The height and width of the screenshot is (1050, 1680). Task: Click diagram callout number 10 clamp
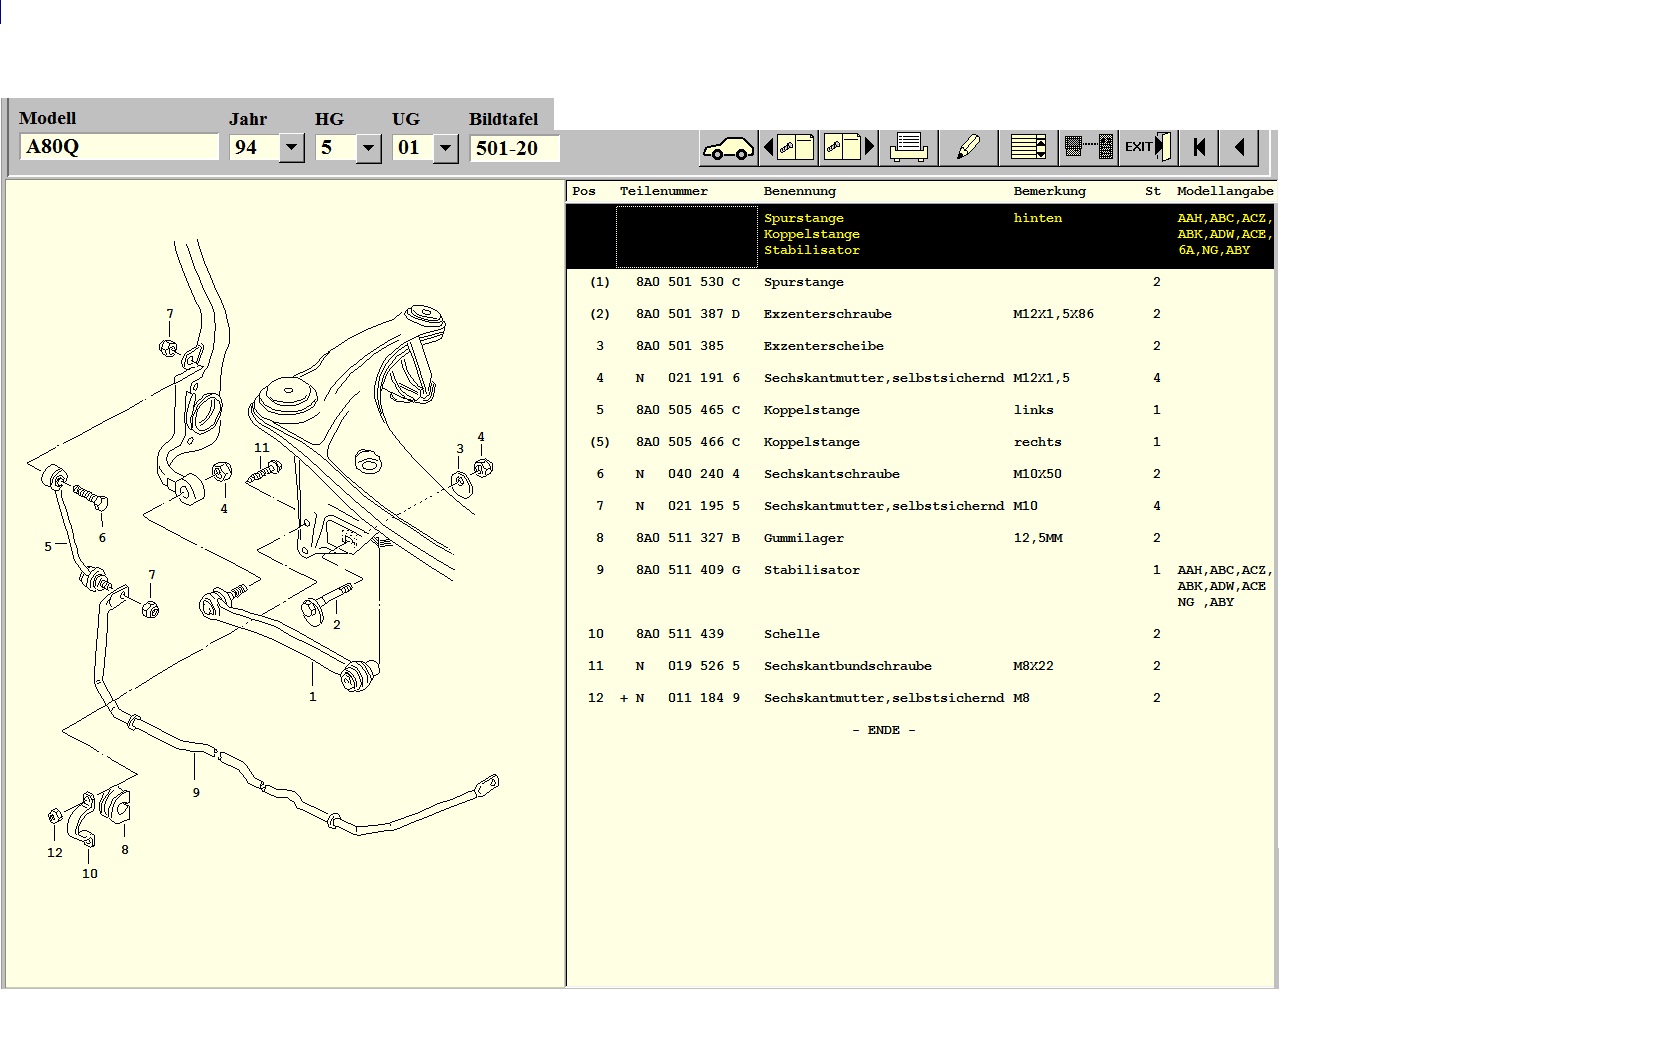(89, 874)
